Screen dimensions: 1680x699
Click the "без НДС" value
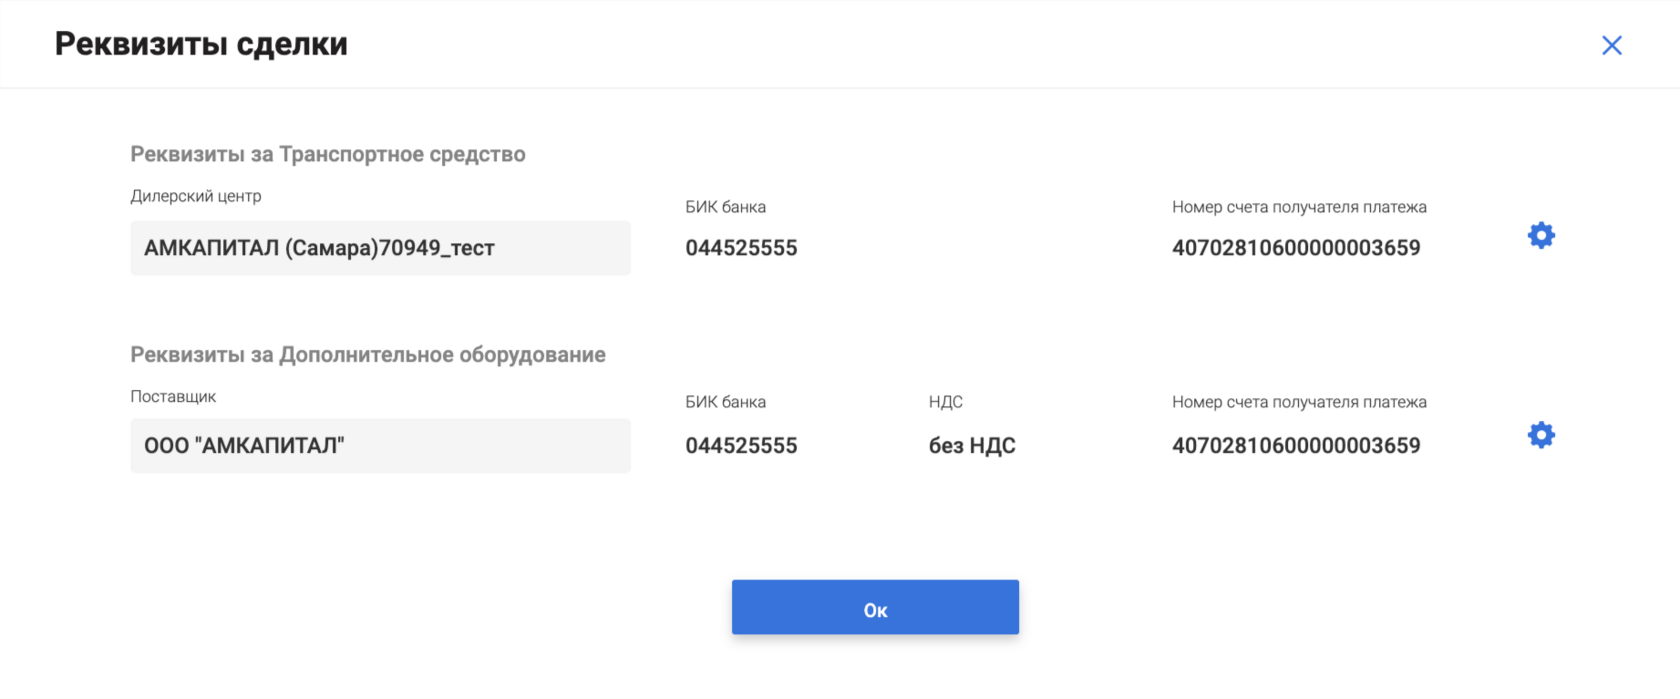[972, 446]
